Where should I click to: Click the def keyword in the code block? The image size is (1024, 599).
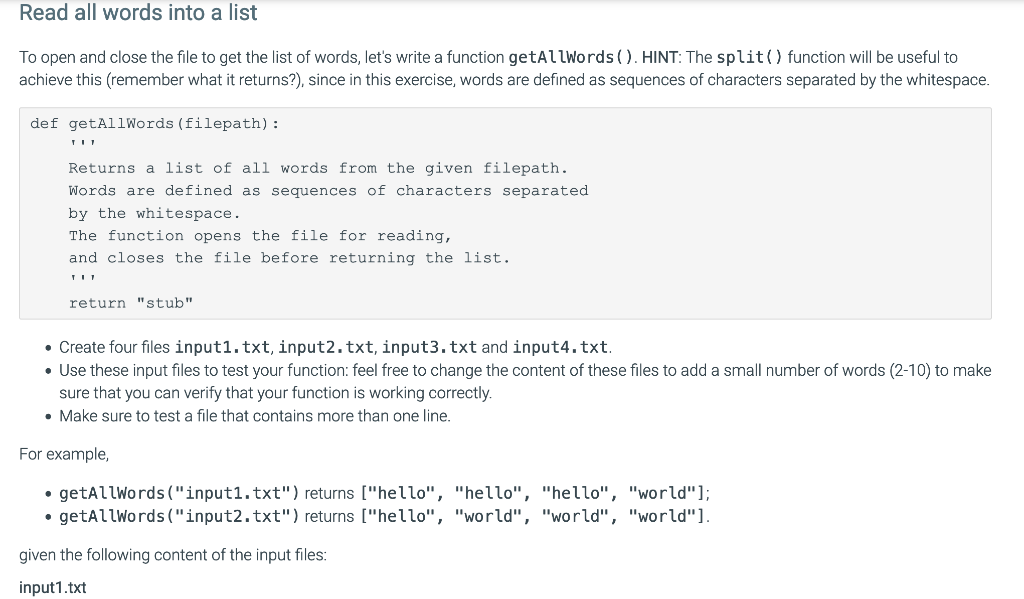point(44,123)
